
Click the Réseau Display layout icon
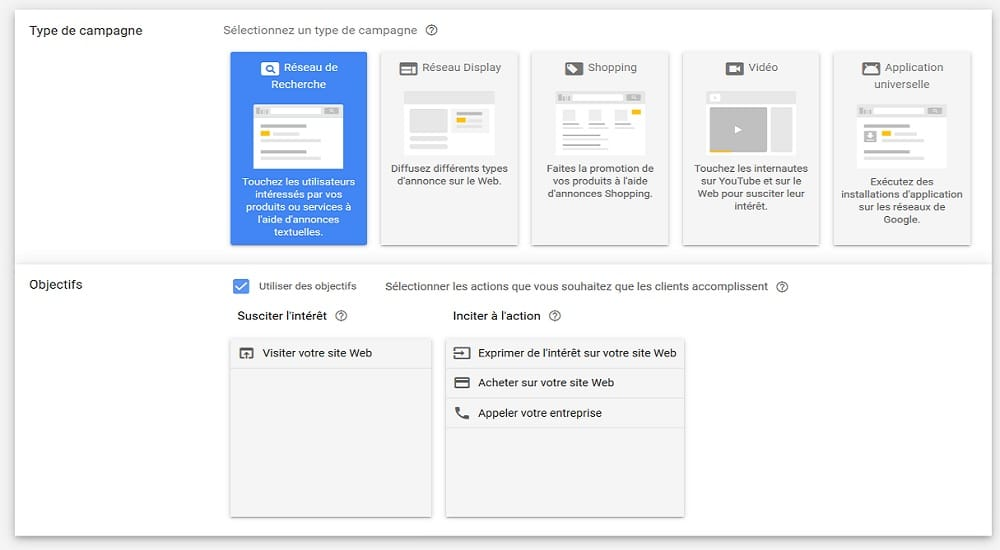408,68
